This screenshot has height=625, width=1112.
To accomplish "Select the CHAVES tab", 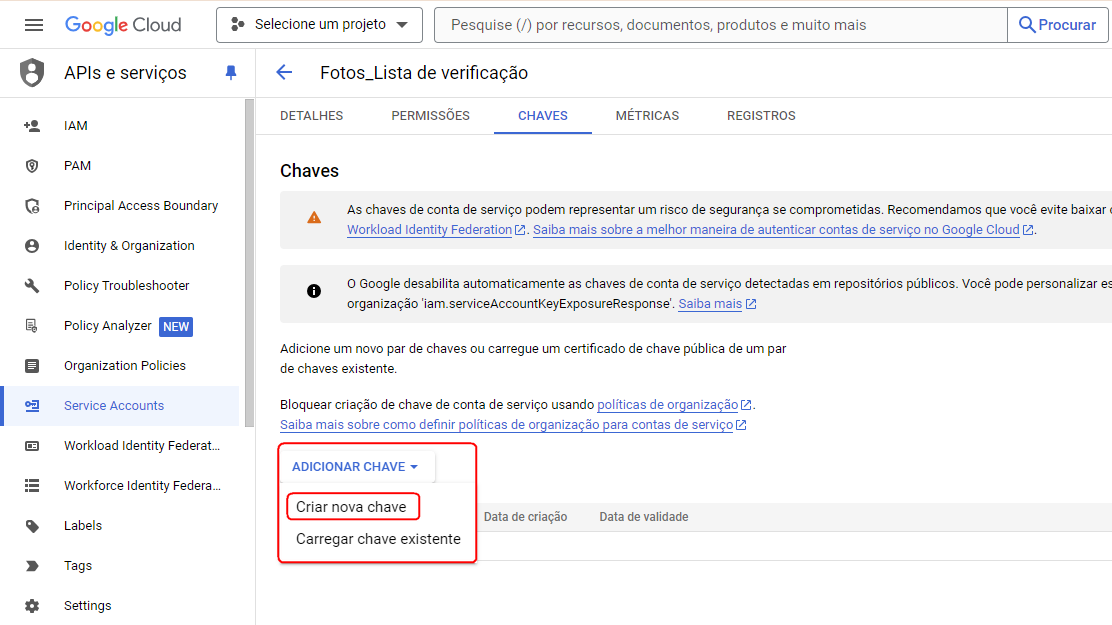I will pos(543,116).
